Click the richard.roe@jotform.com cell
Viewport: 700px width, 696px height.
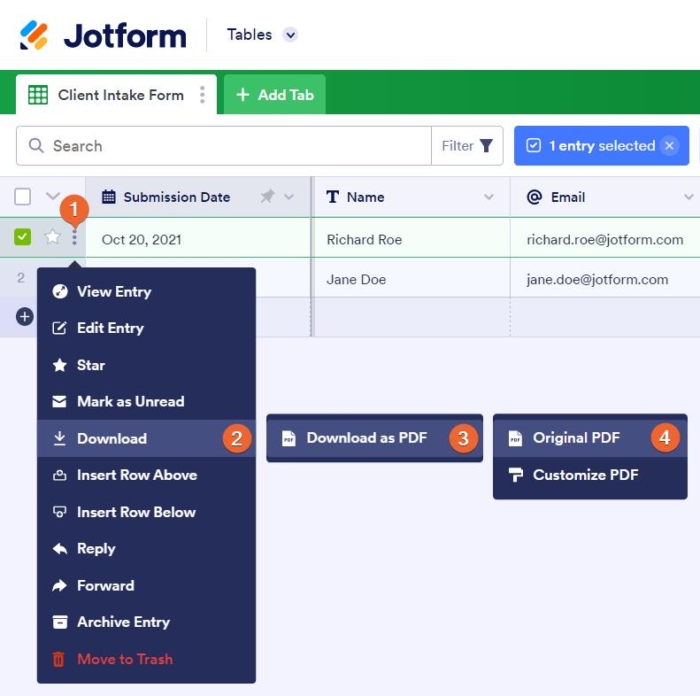pyautogui.click(x=605, y=239)
